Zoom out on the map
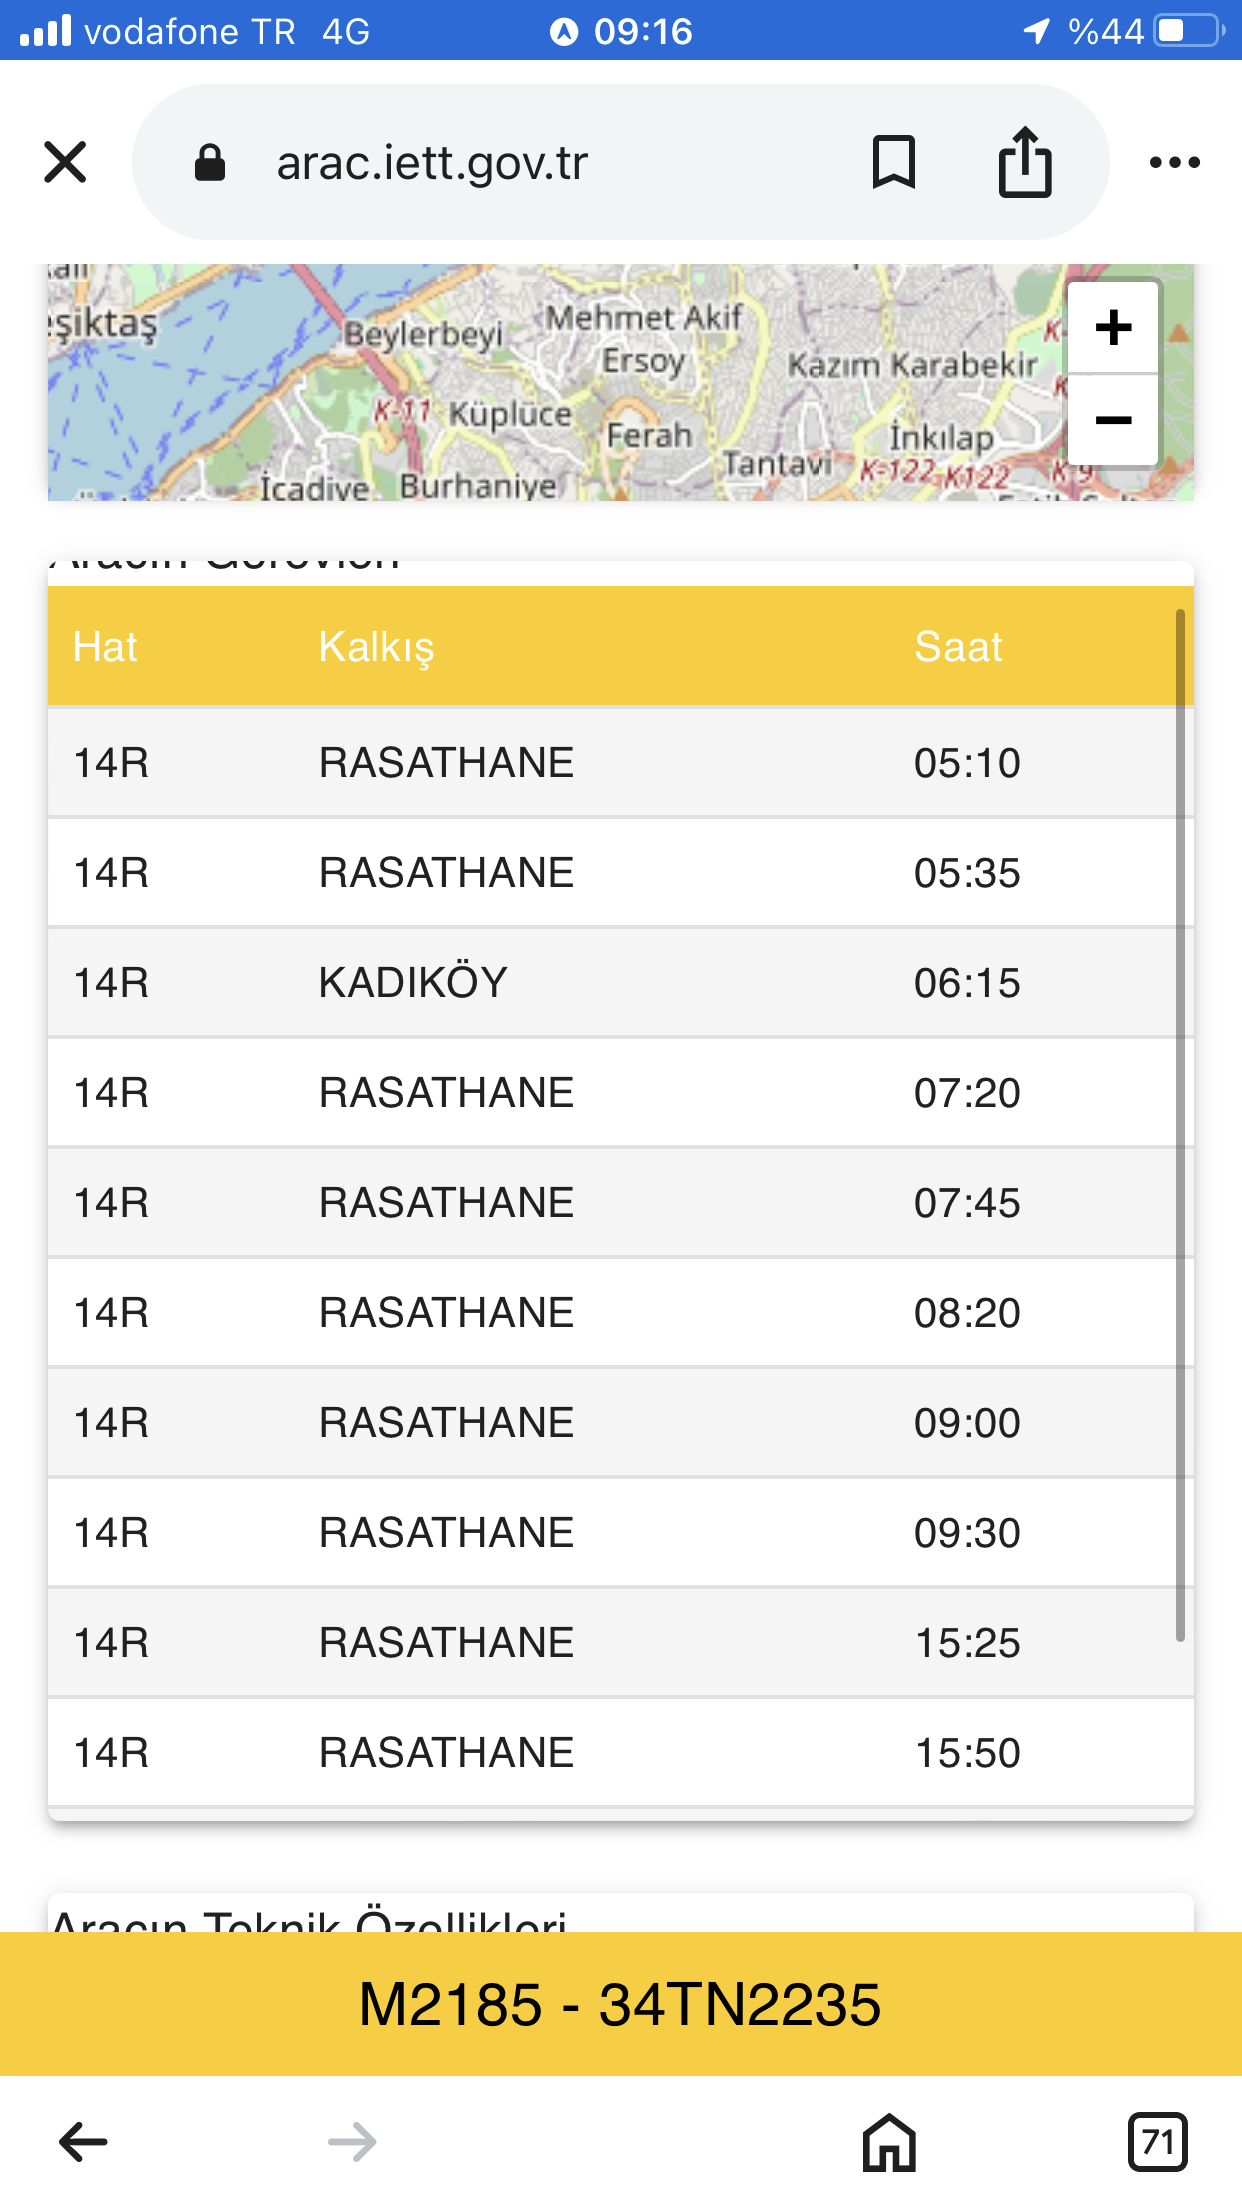The height and width of the screenshot is (2208, 1242). (1113, 420)
